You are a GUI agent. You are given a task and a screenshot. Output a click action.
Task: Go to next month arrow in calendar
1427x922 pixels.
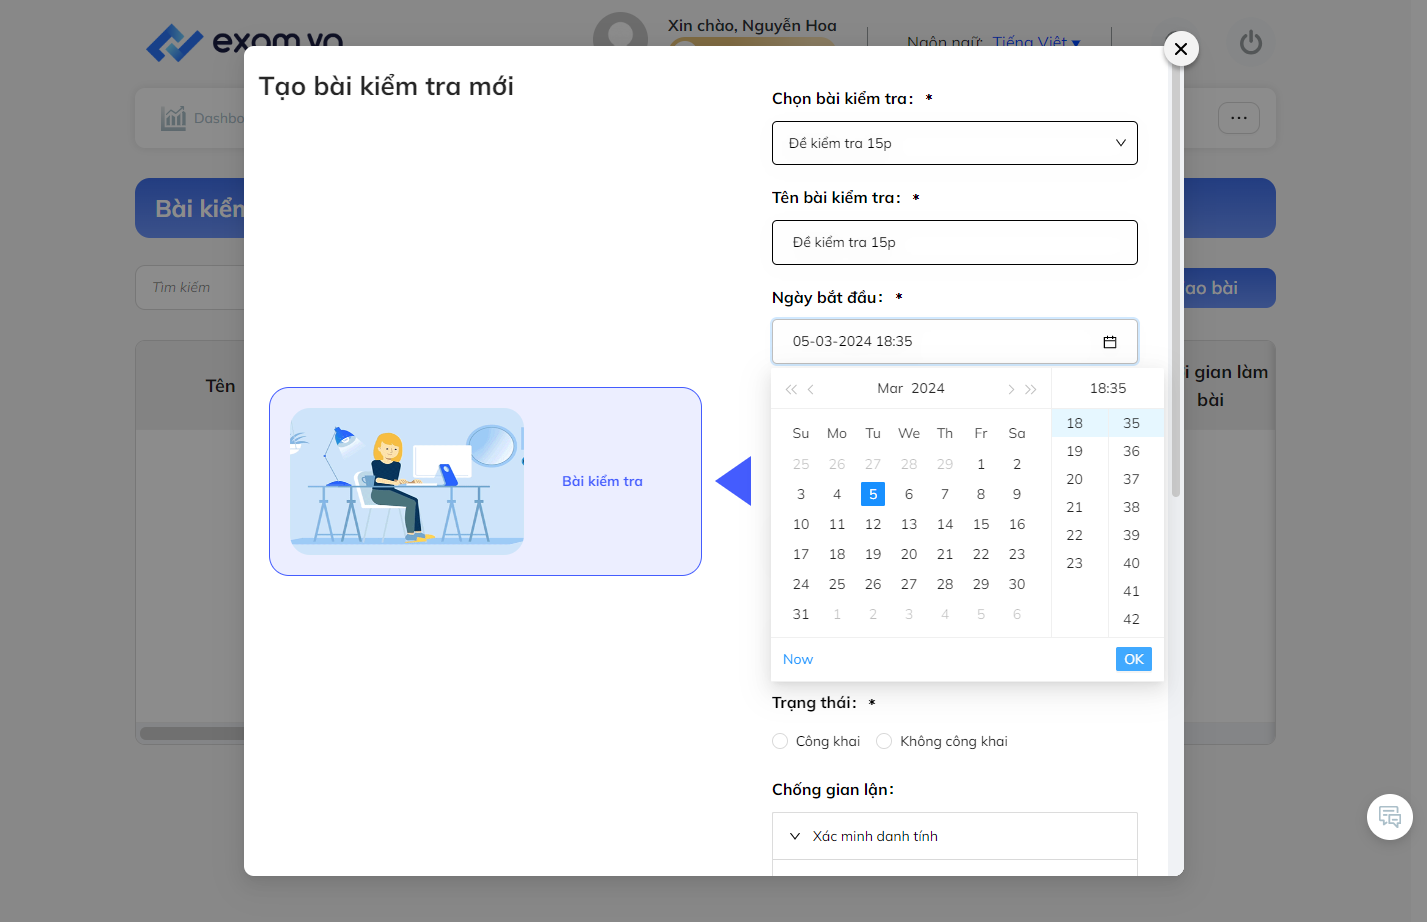click(x=1011, y=389)
